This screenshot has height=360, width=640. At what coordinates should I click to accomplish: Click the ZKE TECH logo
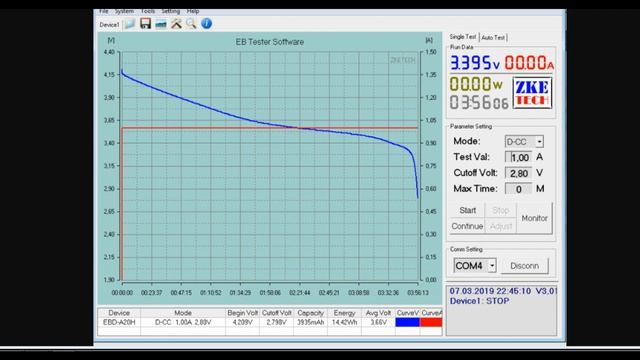pyautogui.click(x=532, y=93)
